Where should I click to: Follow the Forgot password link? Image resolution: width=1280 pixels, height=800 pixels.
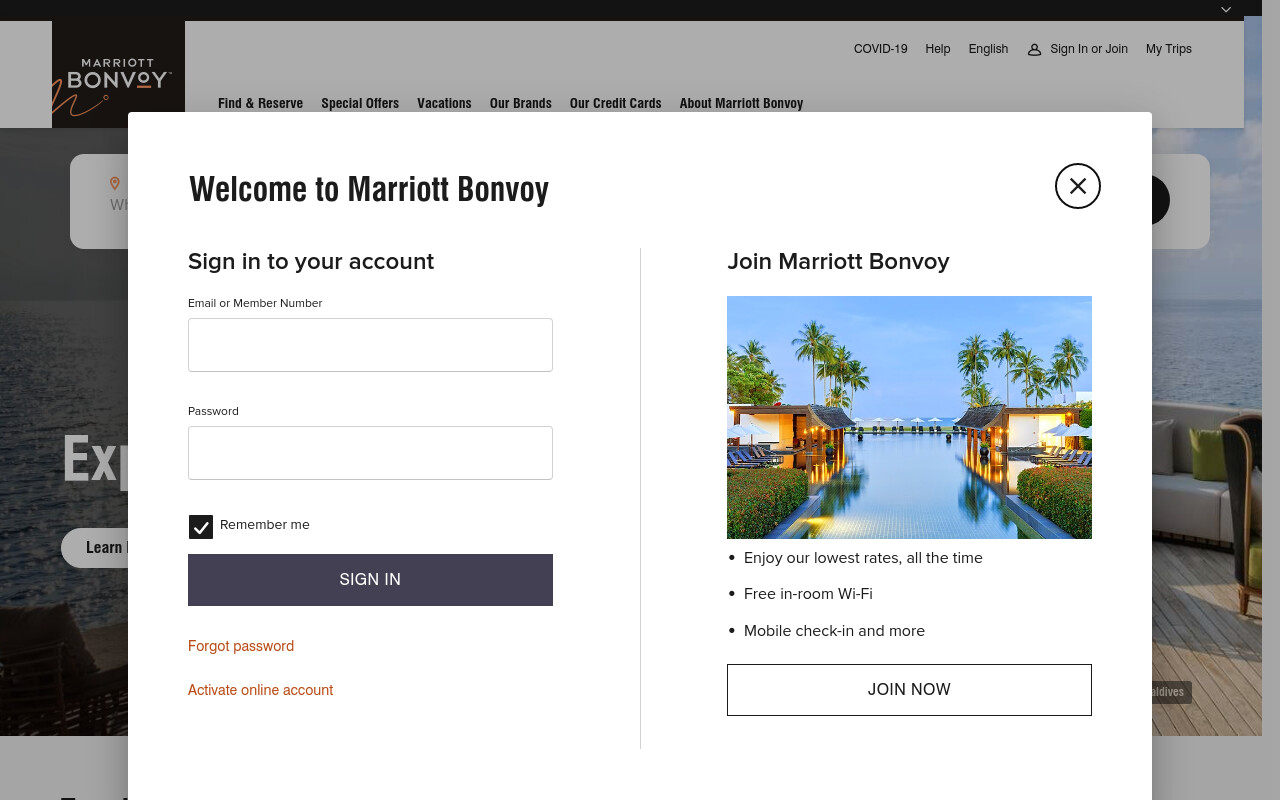coord(241,646)
